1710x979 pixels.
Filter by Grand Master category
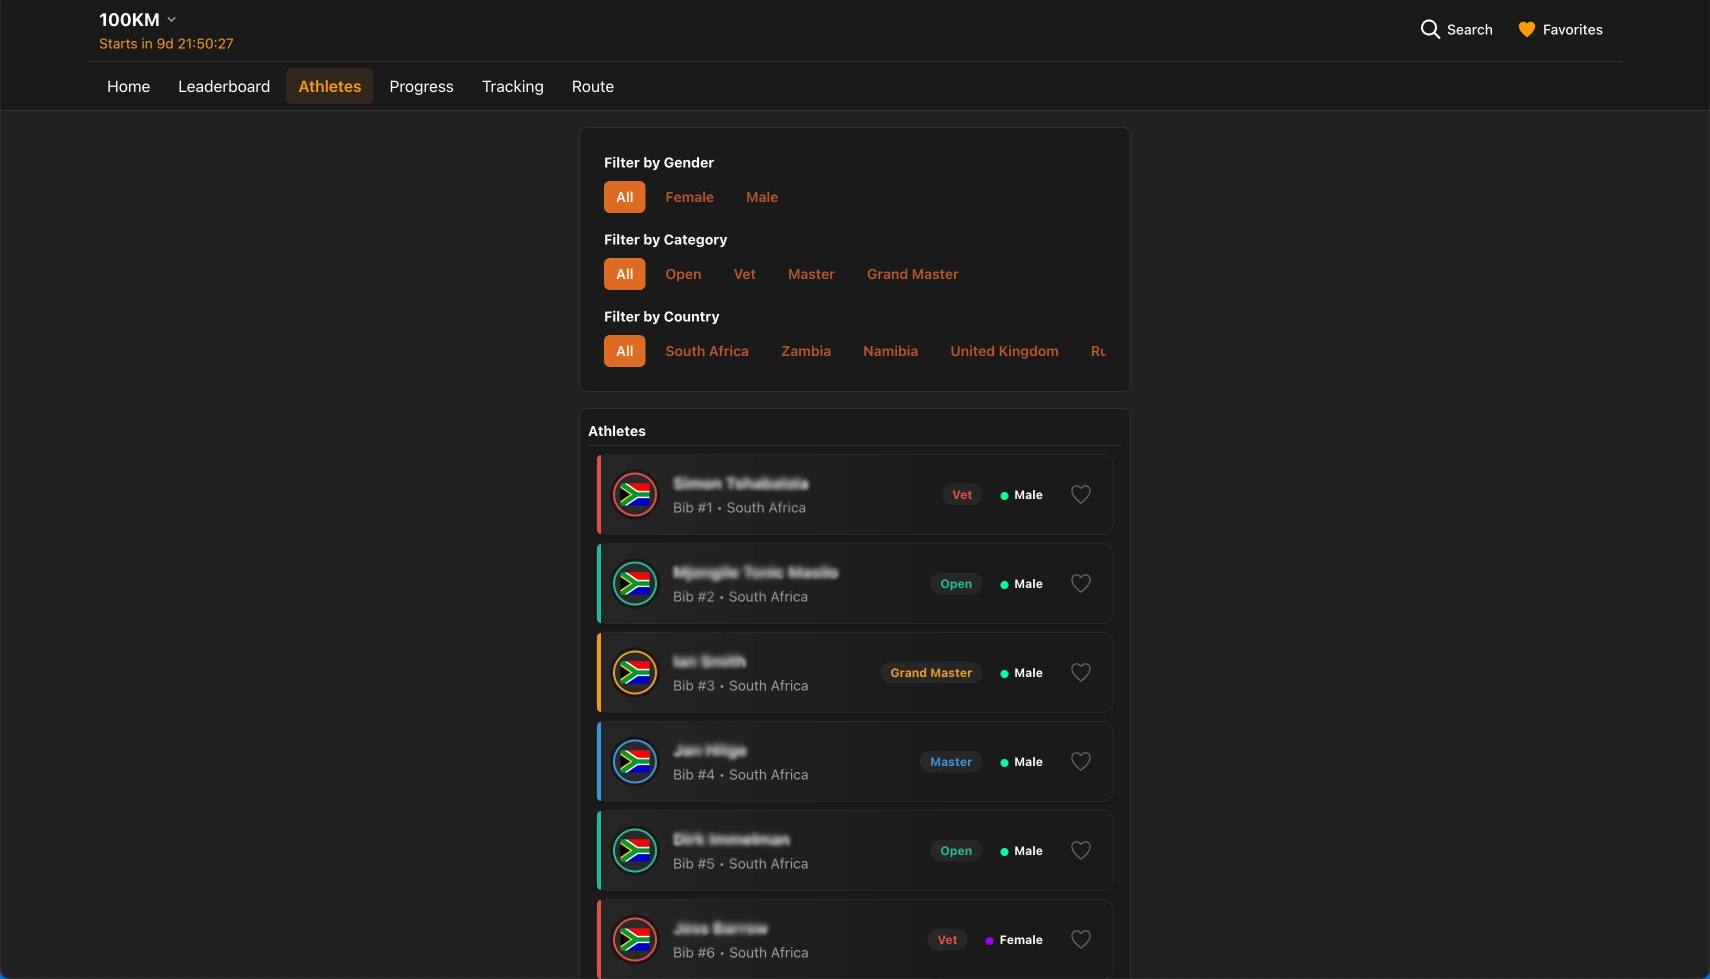pyautogui.click(x=912, y=274)
